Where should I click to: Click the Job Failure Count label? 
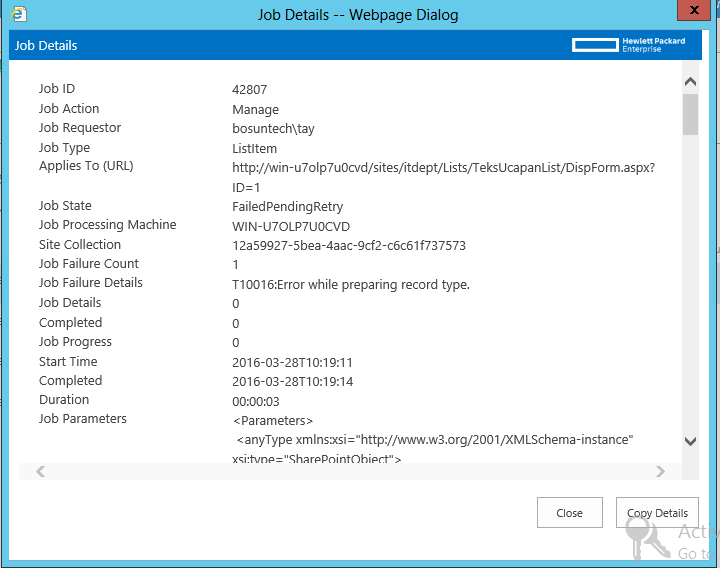tap(89, 264)
